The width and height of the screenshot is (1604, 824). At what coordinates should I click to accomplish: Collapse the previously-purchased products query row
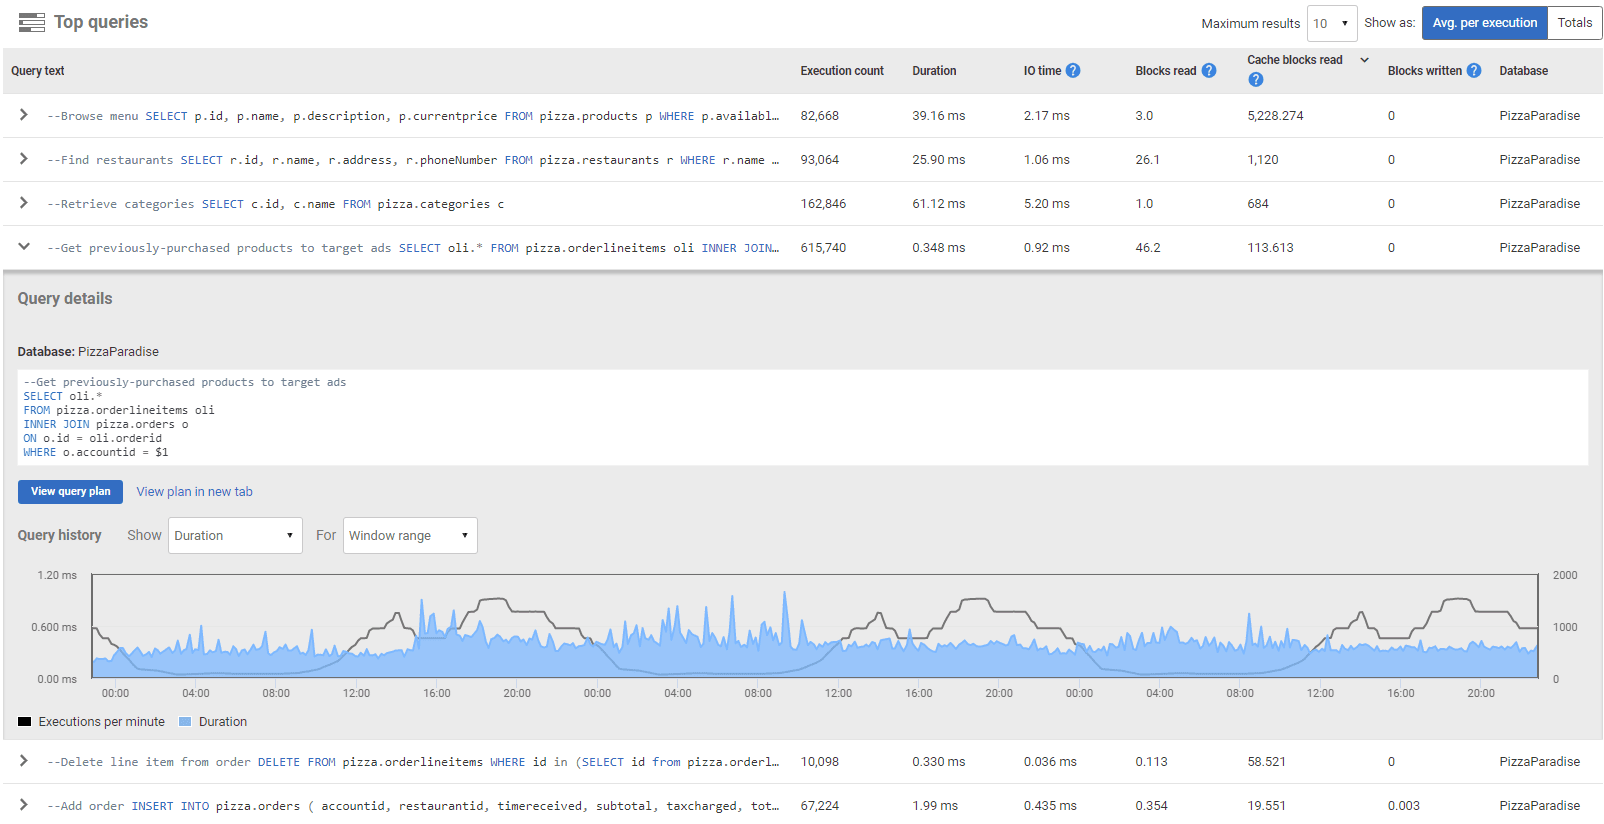(x=24, y=247)
